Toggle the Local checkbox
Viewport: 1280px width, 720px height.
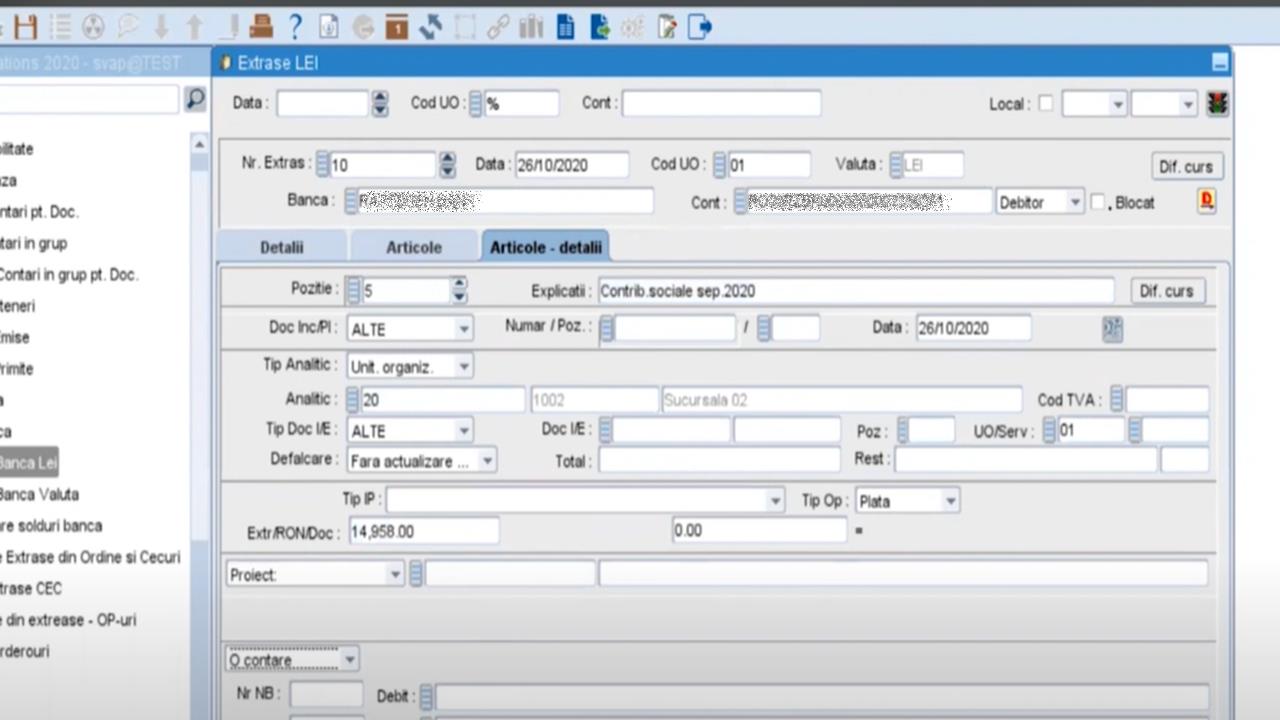1046,103
